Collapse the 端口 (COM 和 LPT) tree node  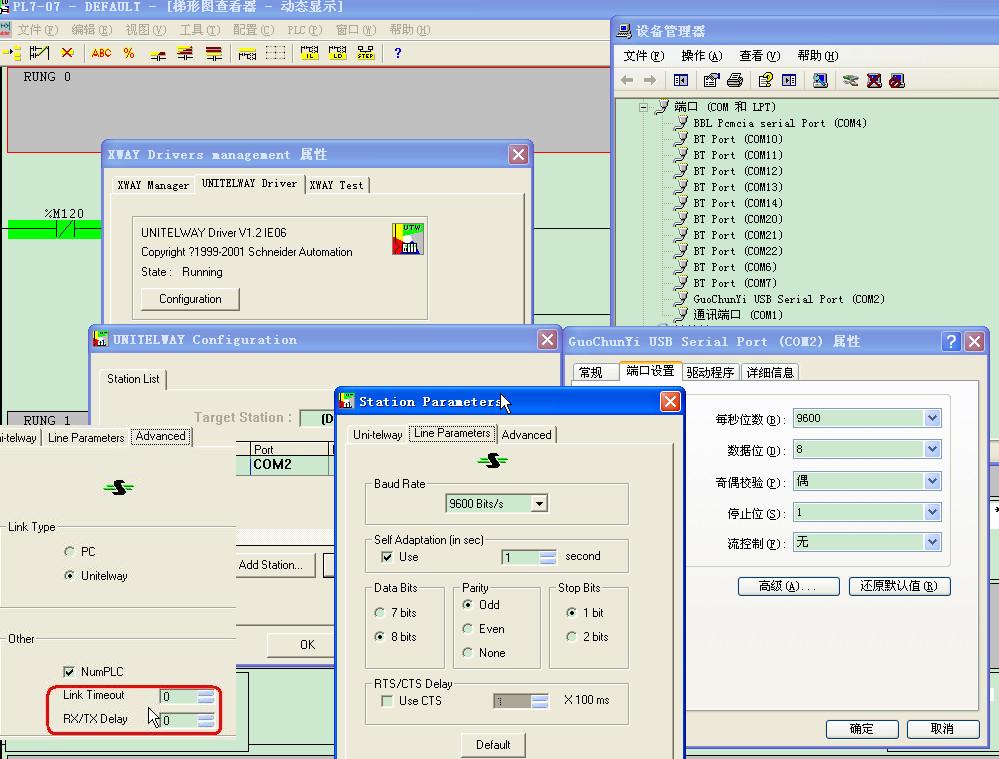[x=644, y=107]
